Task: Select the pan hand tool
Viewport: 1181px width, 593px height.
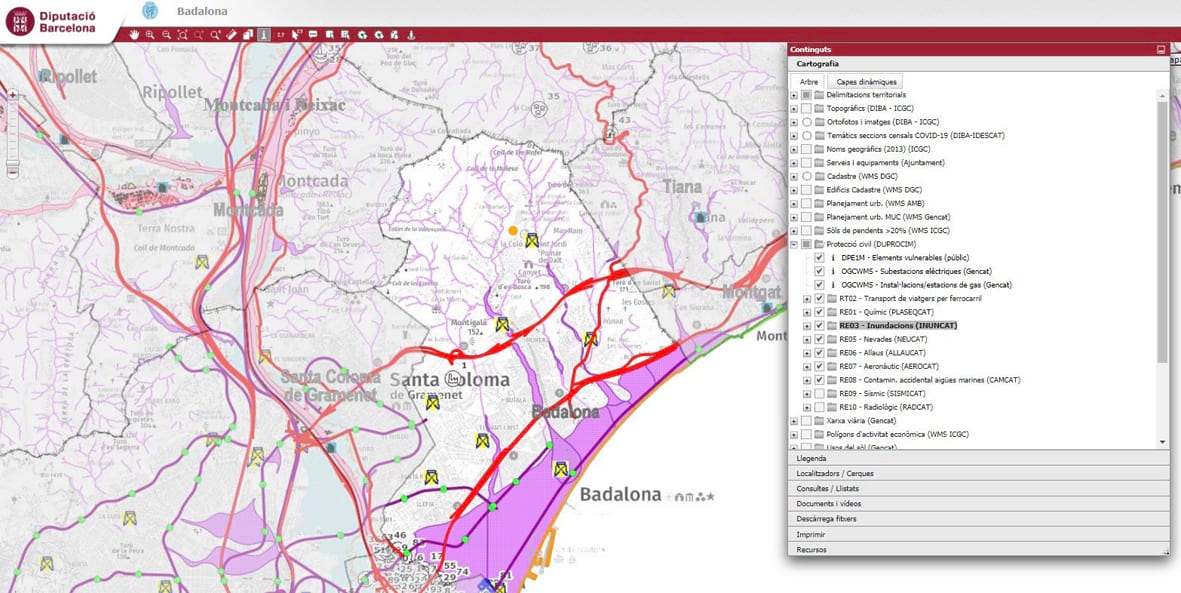Action: [134, 35]
